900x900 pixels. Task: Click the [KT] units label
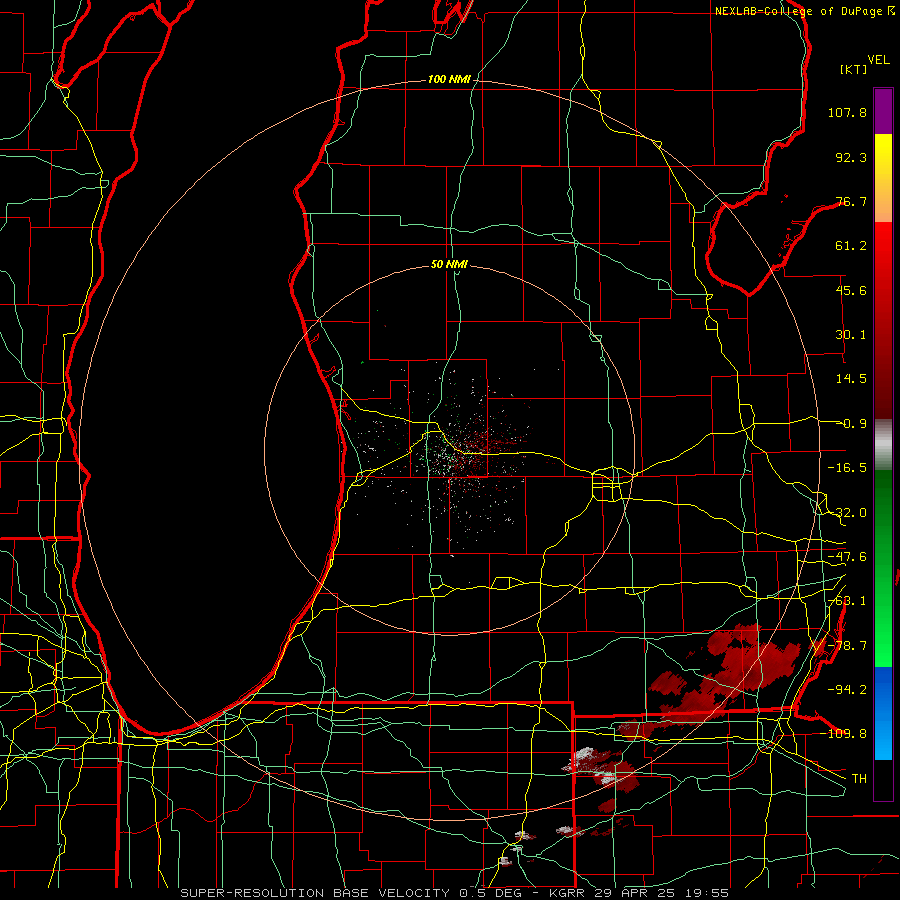point(854,69)
